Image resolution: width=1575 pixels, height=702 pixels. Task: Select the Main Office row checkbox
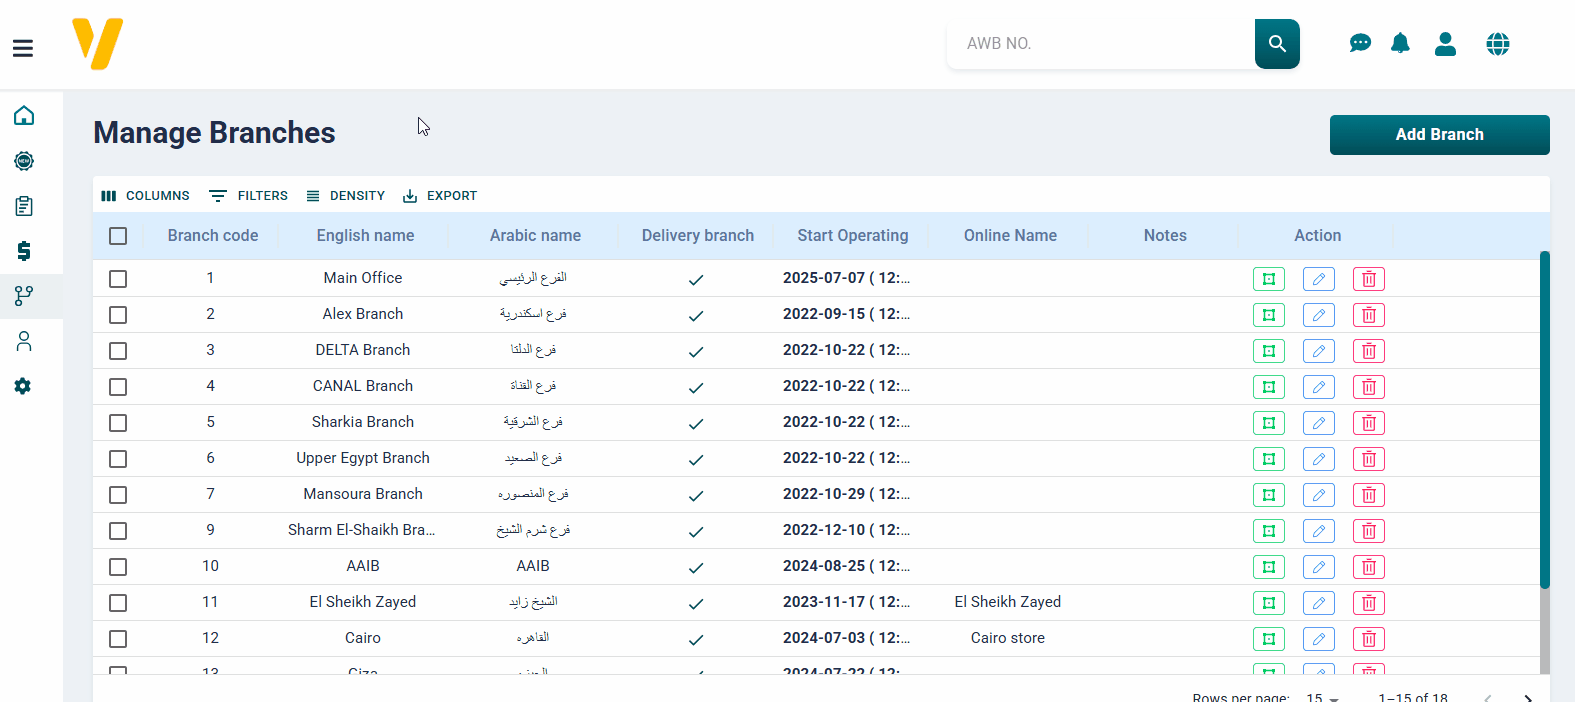[x=118, y=279]
